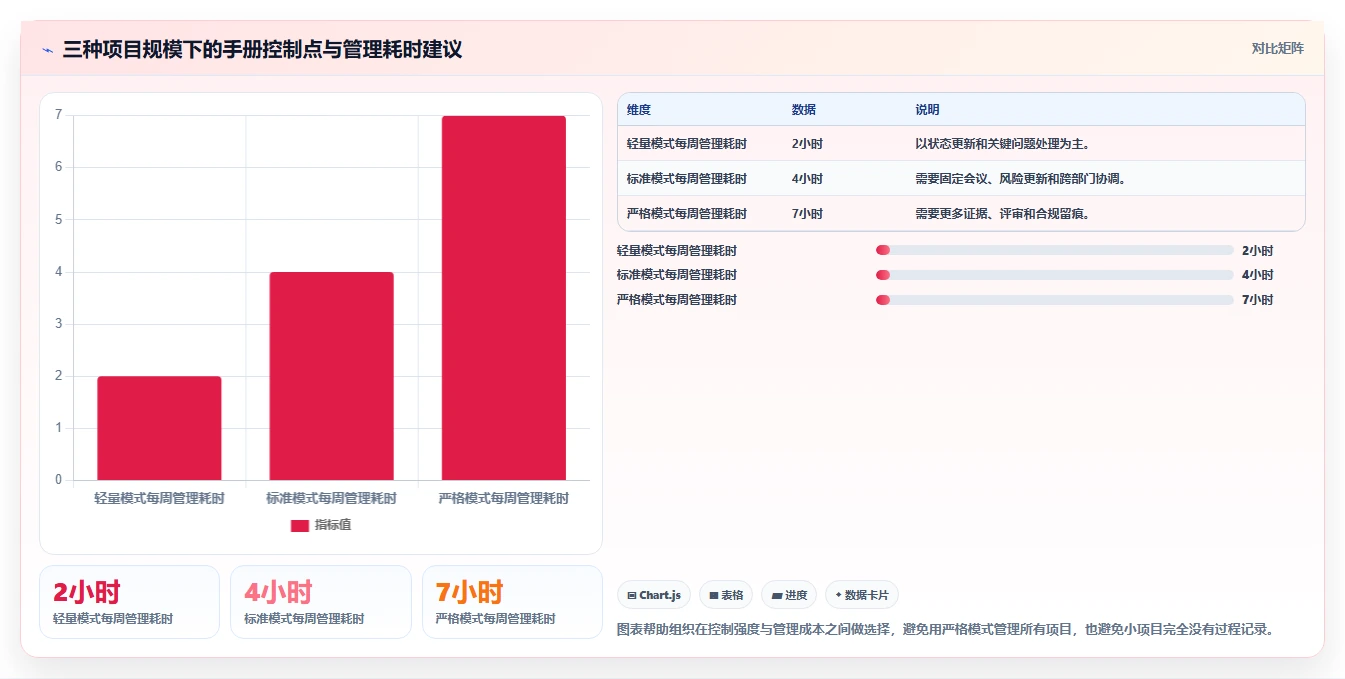Click the icon inside the 进度 chip
Image resolution: width=1345 pixels, height=679 pixels.
tap(777, 596)
